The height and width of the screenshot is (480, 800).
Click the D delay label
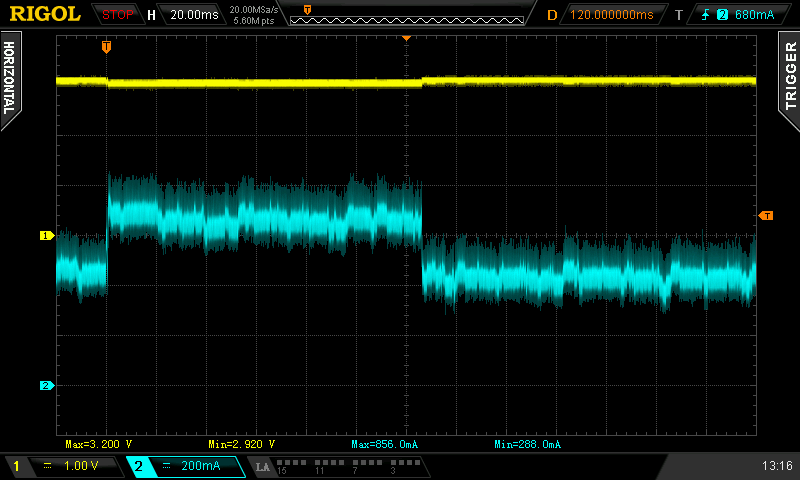(552, 15)
